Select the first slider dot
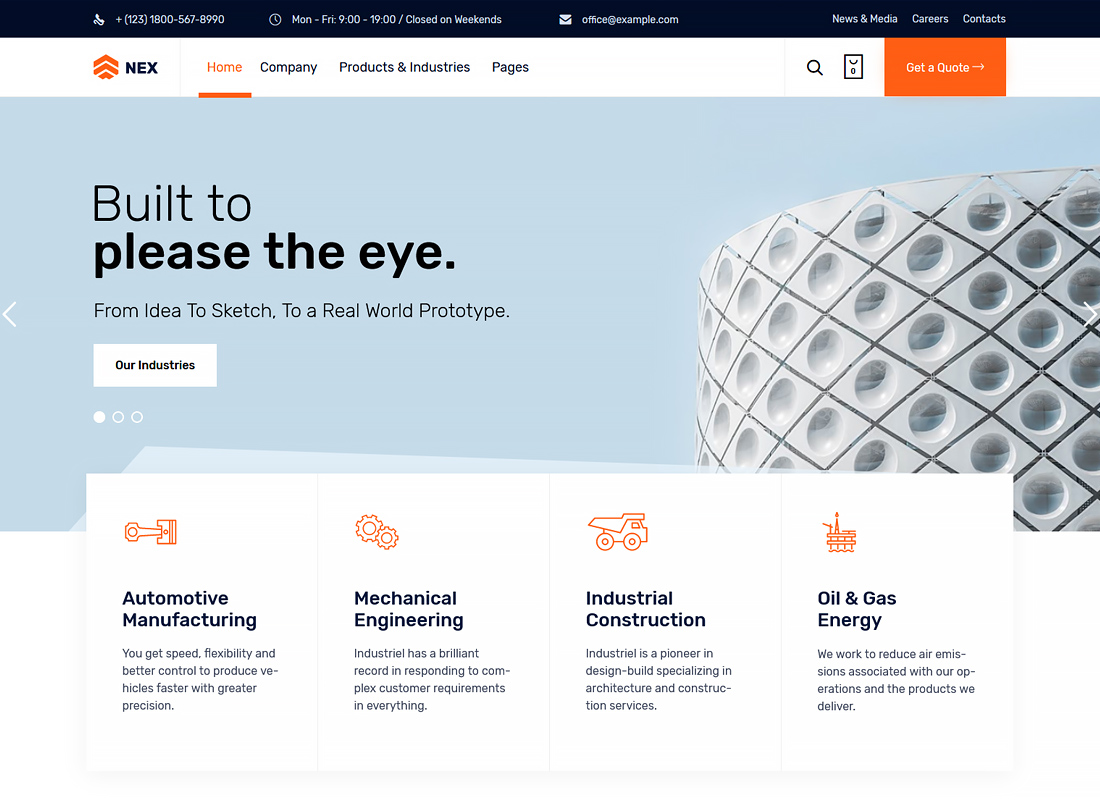1100x800 pixels. click(100, 417)
